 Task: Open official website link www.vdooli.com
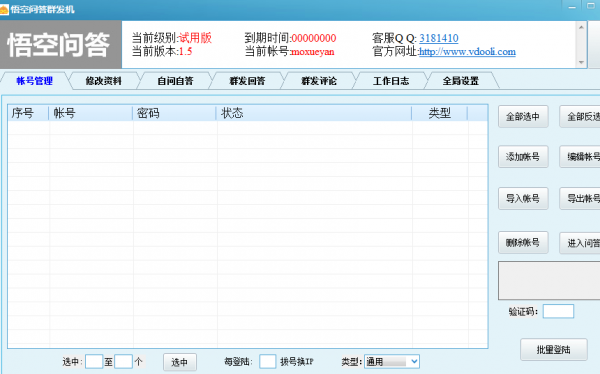(x=467, y=52)
